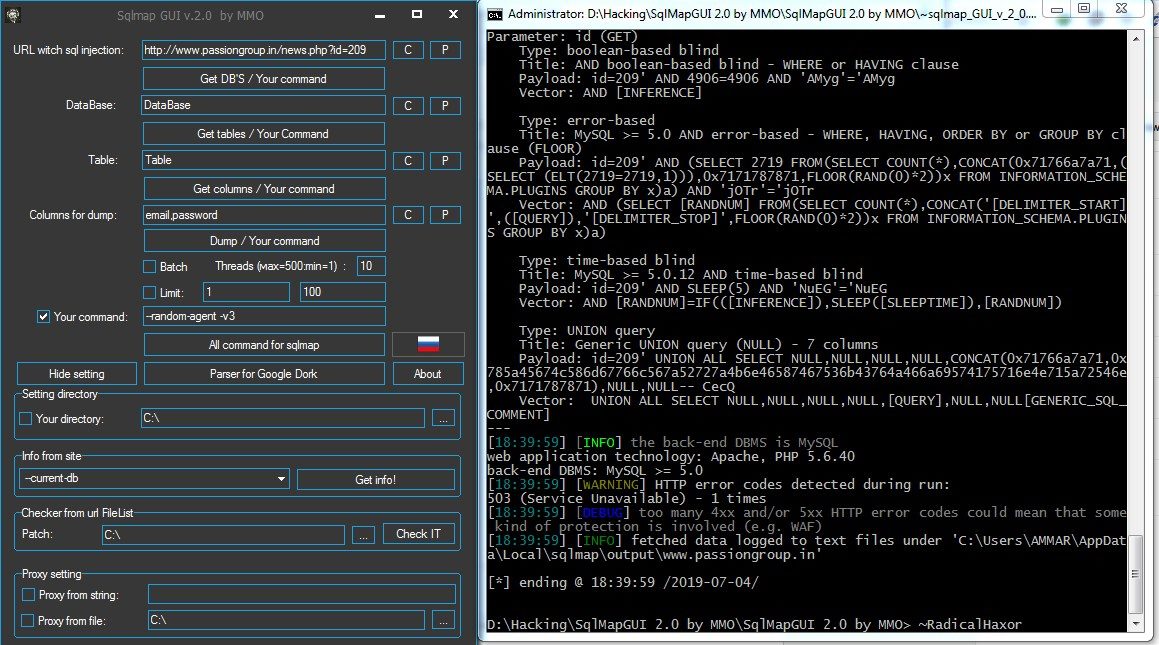Click 'ending @ 18:39:59' console line
Viewport: 1159px width, 645px height.
(x=623, y=582)
